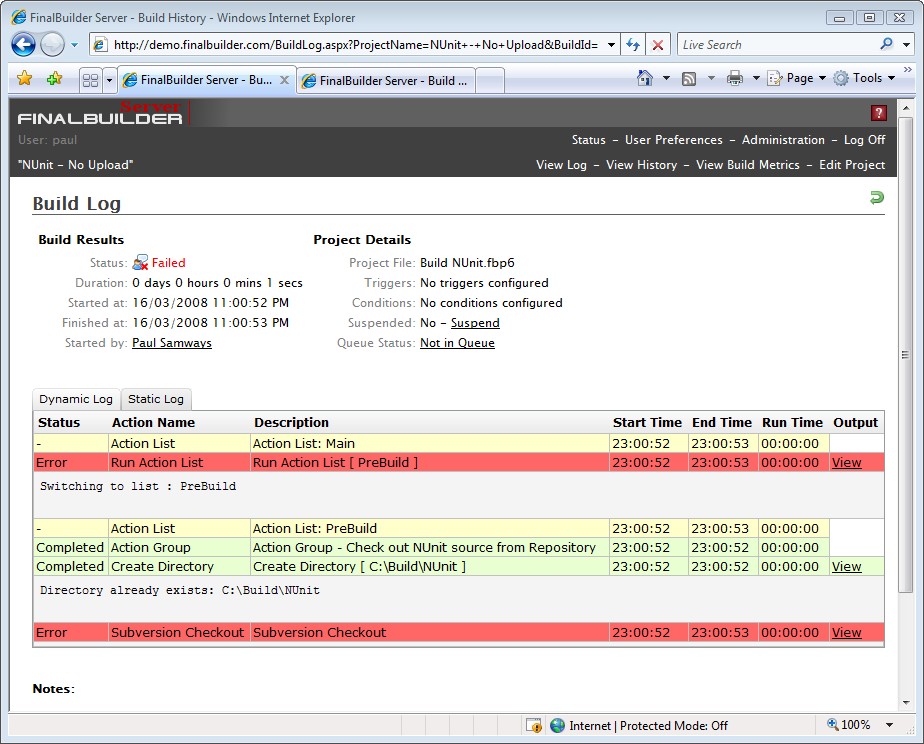Image resolution: width=924 pixels, height=744 pixels.
Task: Expand the command bar overflow chevron
Action: [908, 70]
